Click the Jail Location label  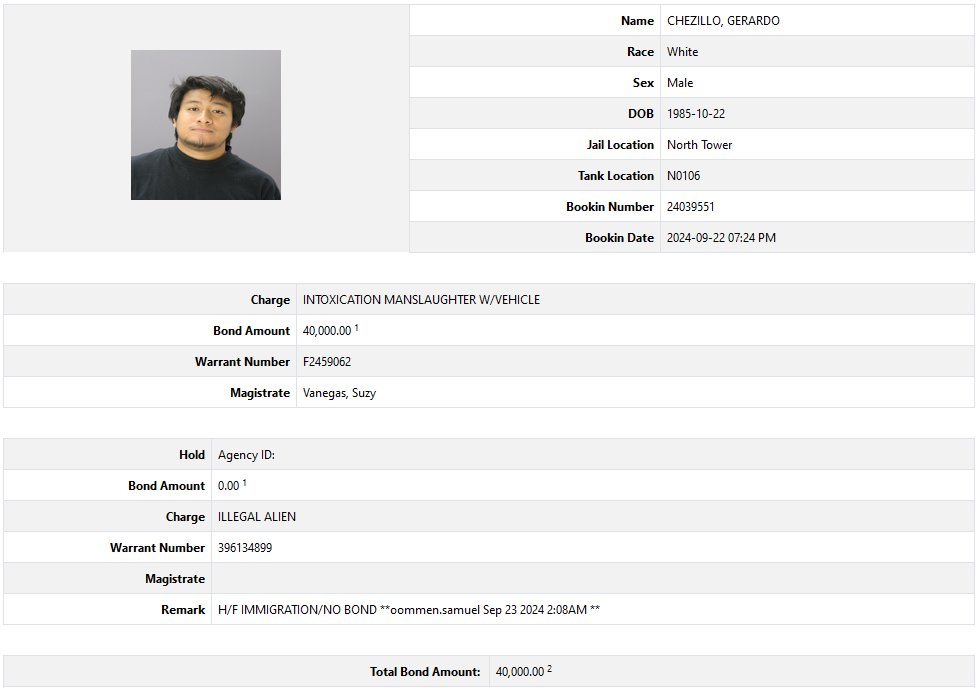(x=621, y=145)
